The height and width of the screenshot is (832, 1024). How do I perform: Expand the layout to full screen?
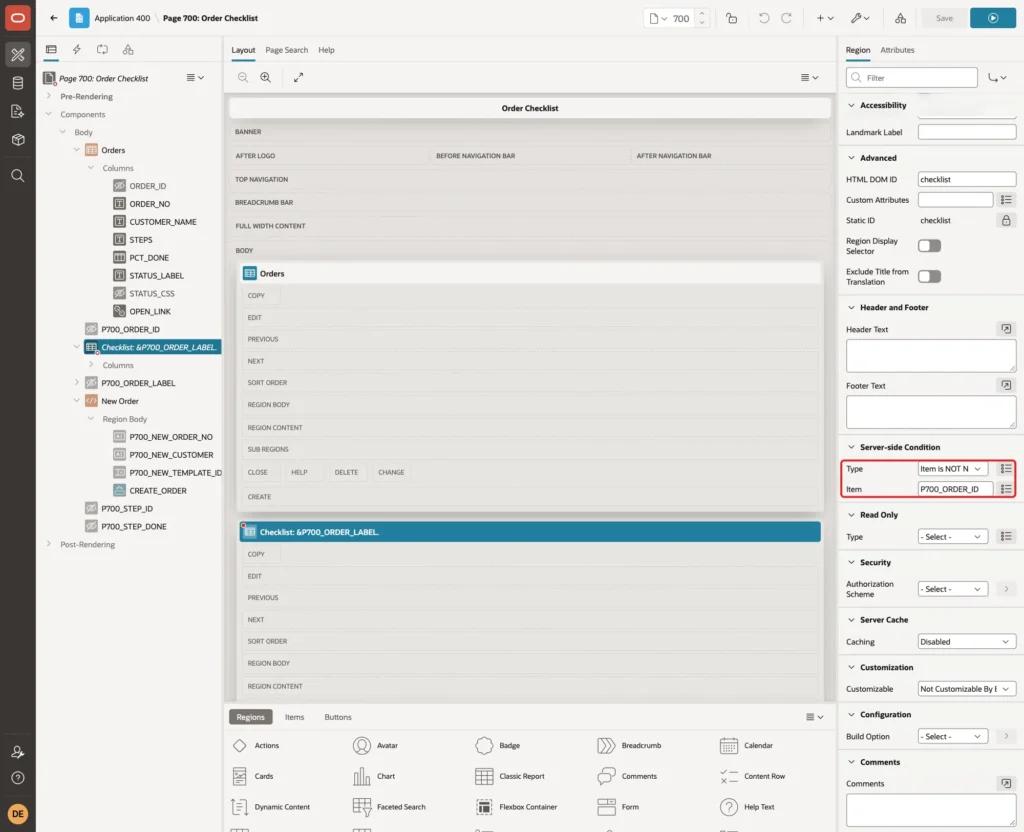(298, 77)
